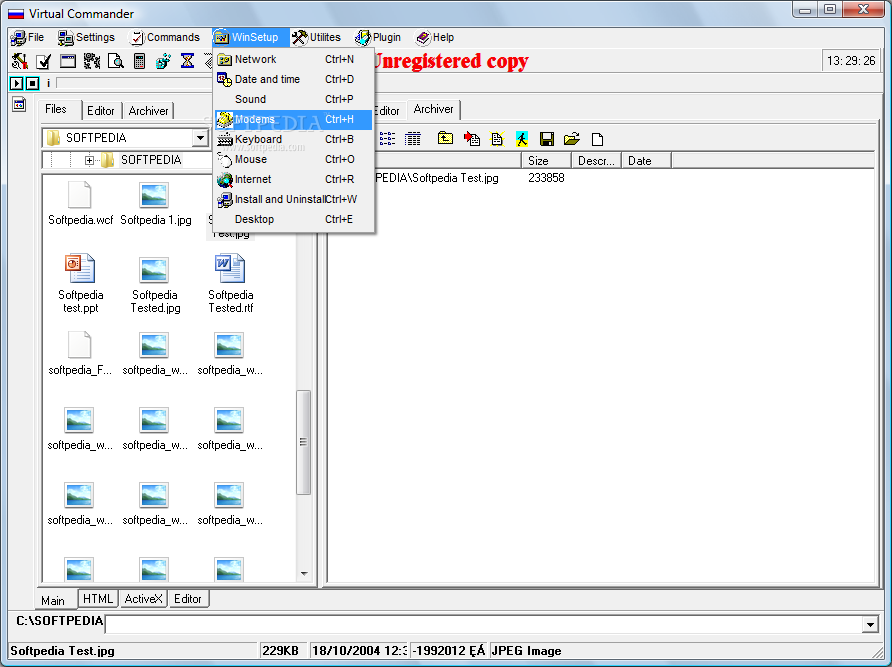
Task: Choose Date and time menu entry
Action: (294, 79)
